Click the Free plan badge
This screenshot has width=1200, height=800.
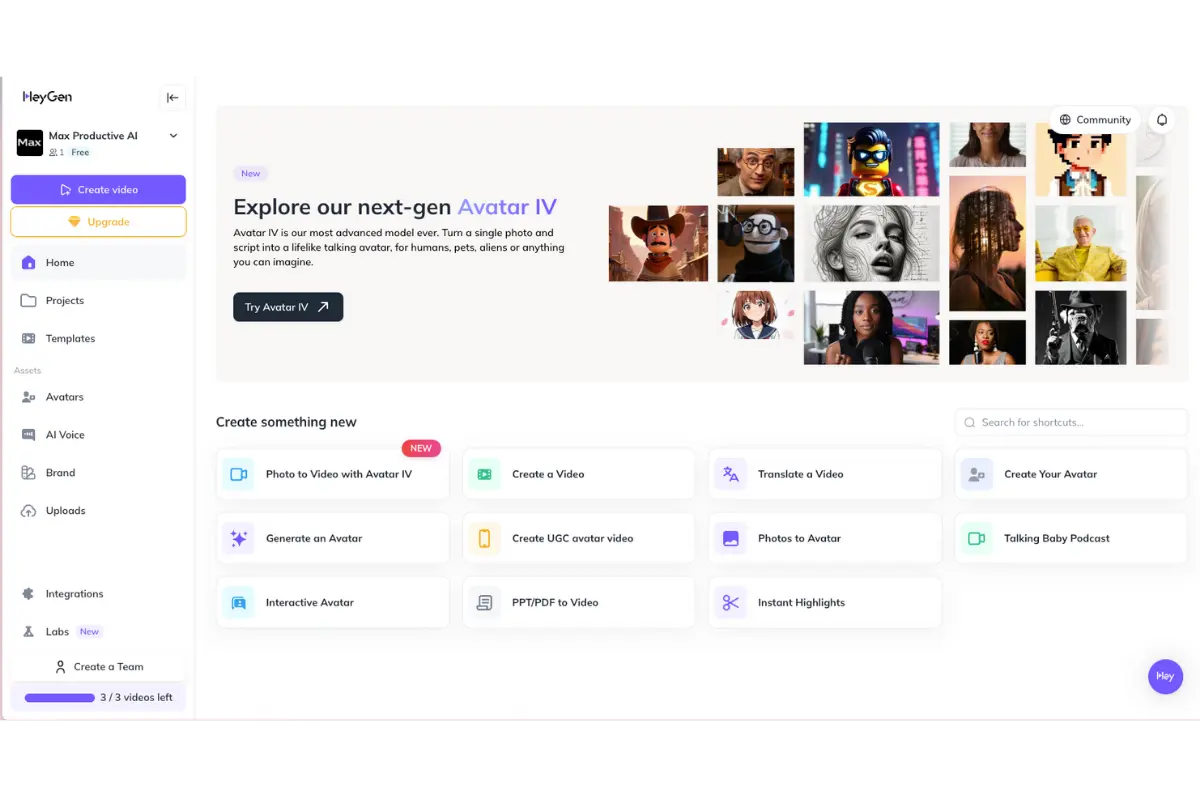80,153
